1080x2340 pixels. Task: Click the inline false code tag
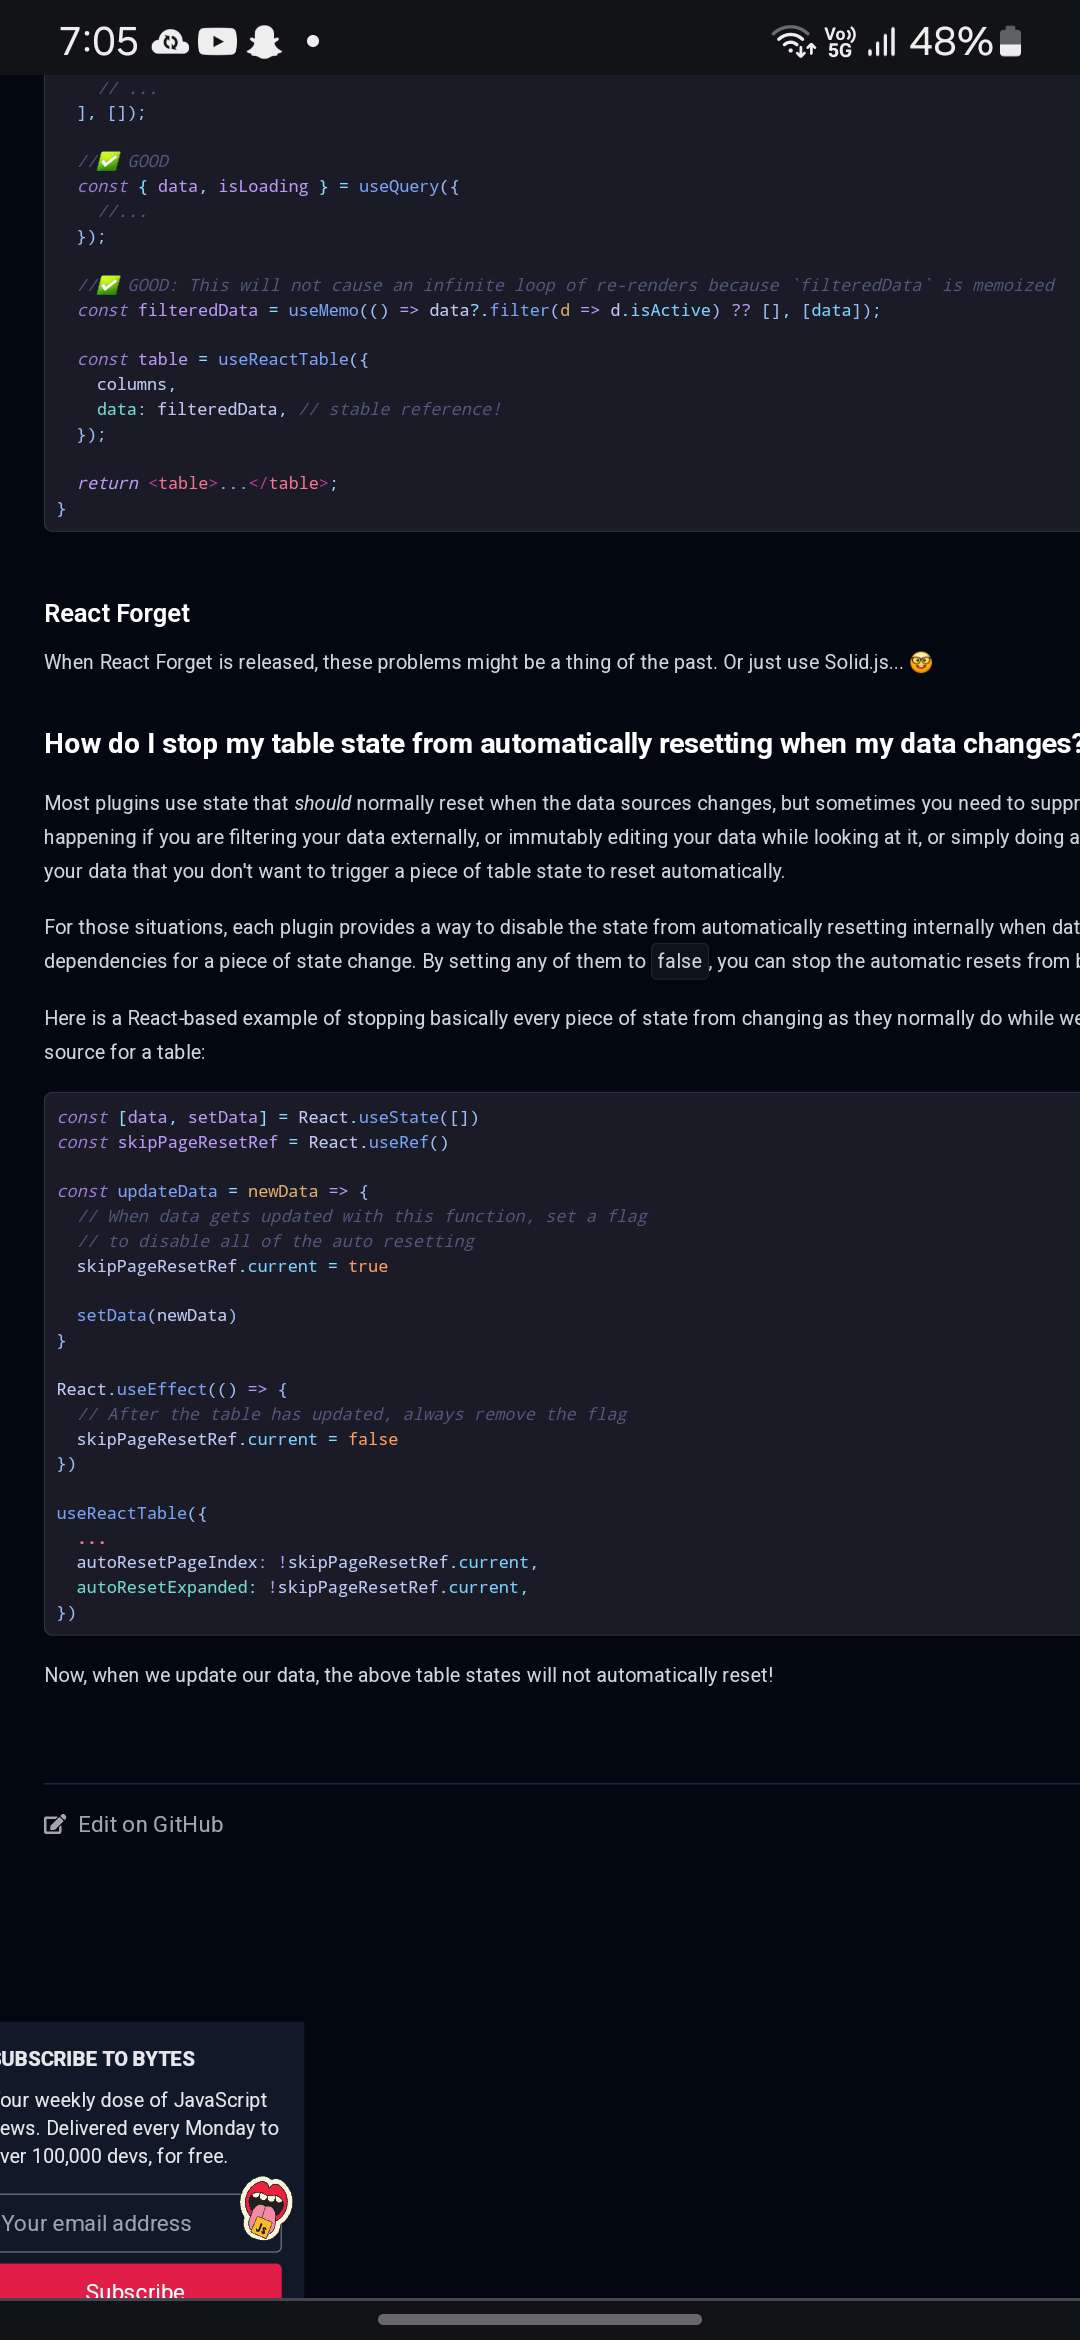(680, 961)
